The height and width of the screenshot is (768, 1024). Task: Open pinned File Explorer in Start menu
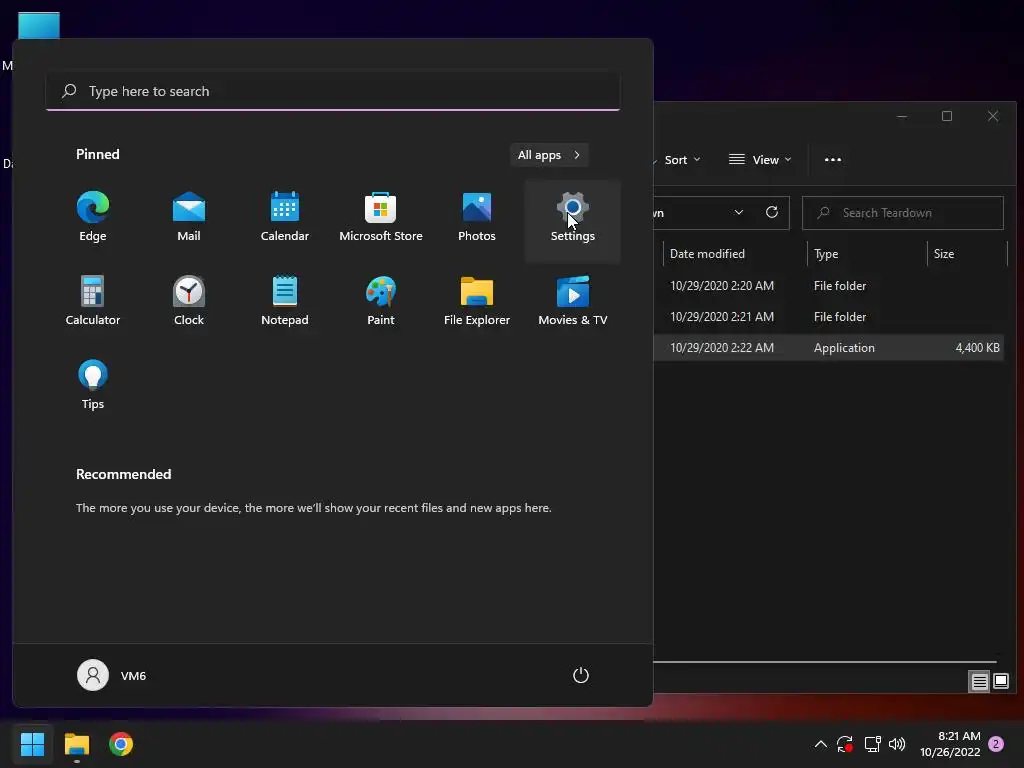[x=477, y=302]
